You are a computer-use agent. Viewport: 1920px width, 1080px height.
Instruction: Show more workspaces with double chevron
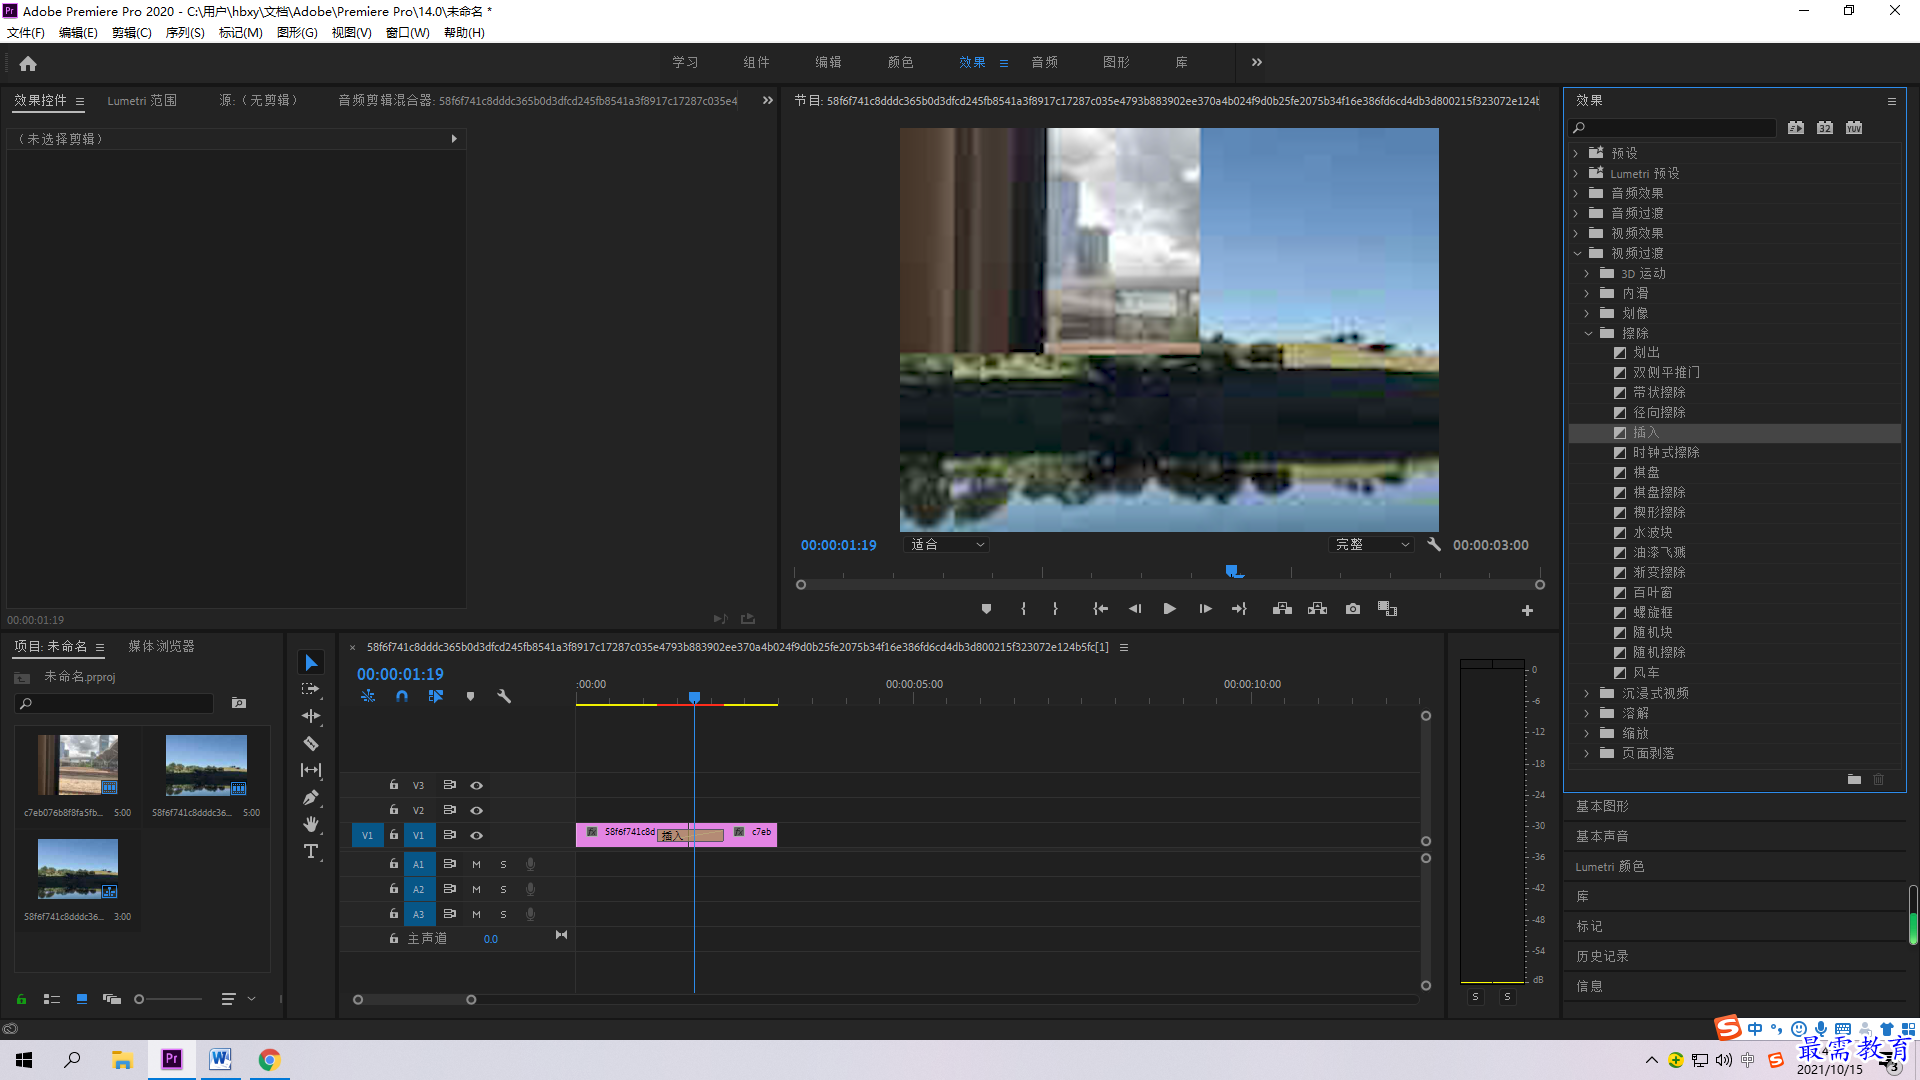click(x=1257, y=62)
